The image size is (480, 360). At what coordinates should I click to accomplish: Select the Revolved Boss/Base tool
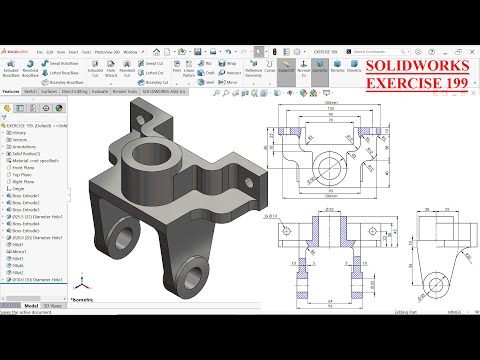pos(30,69)
